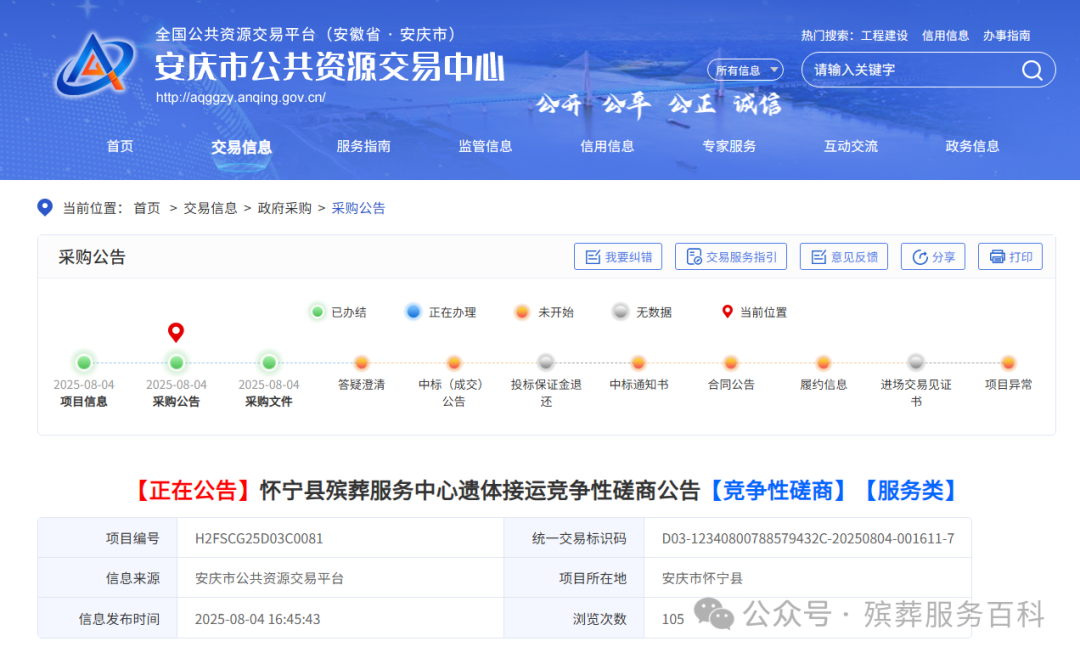The width and height of the screenshot is (1080, 658).
Task: Click the red pin above 采购公告 timeline node
Action: [176, 331]
